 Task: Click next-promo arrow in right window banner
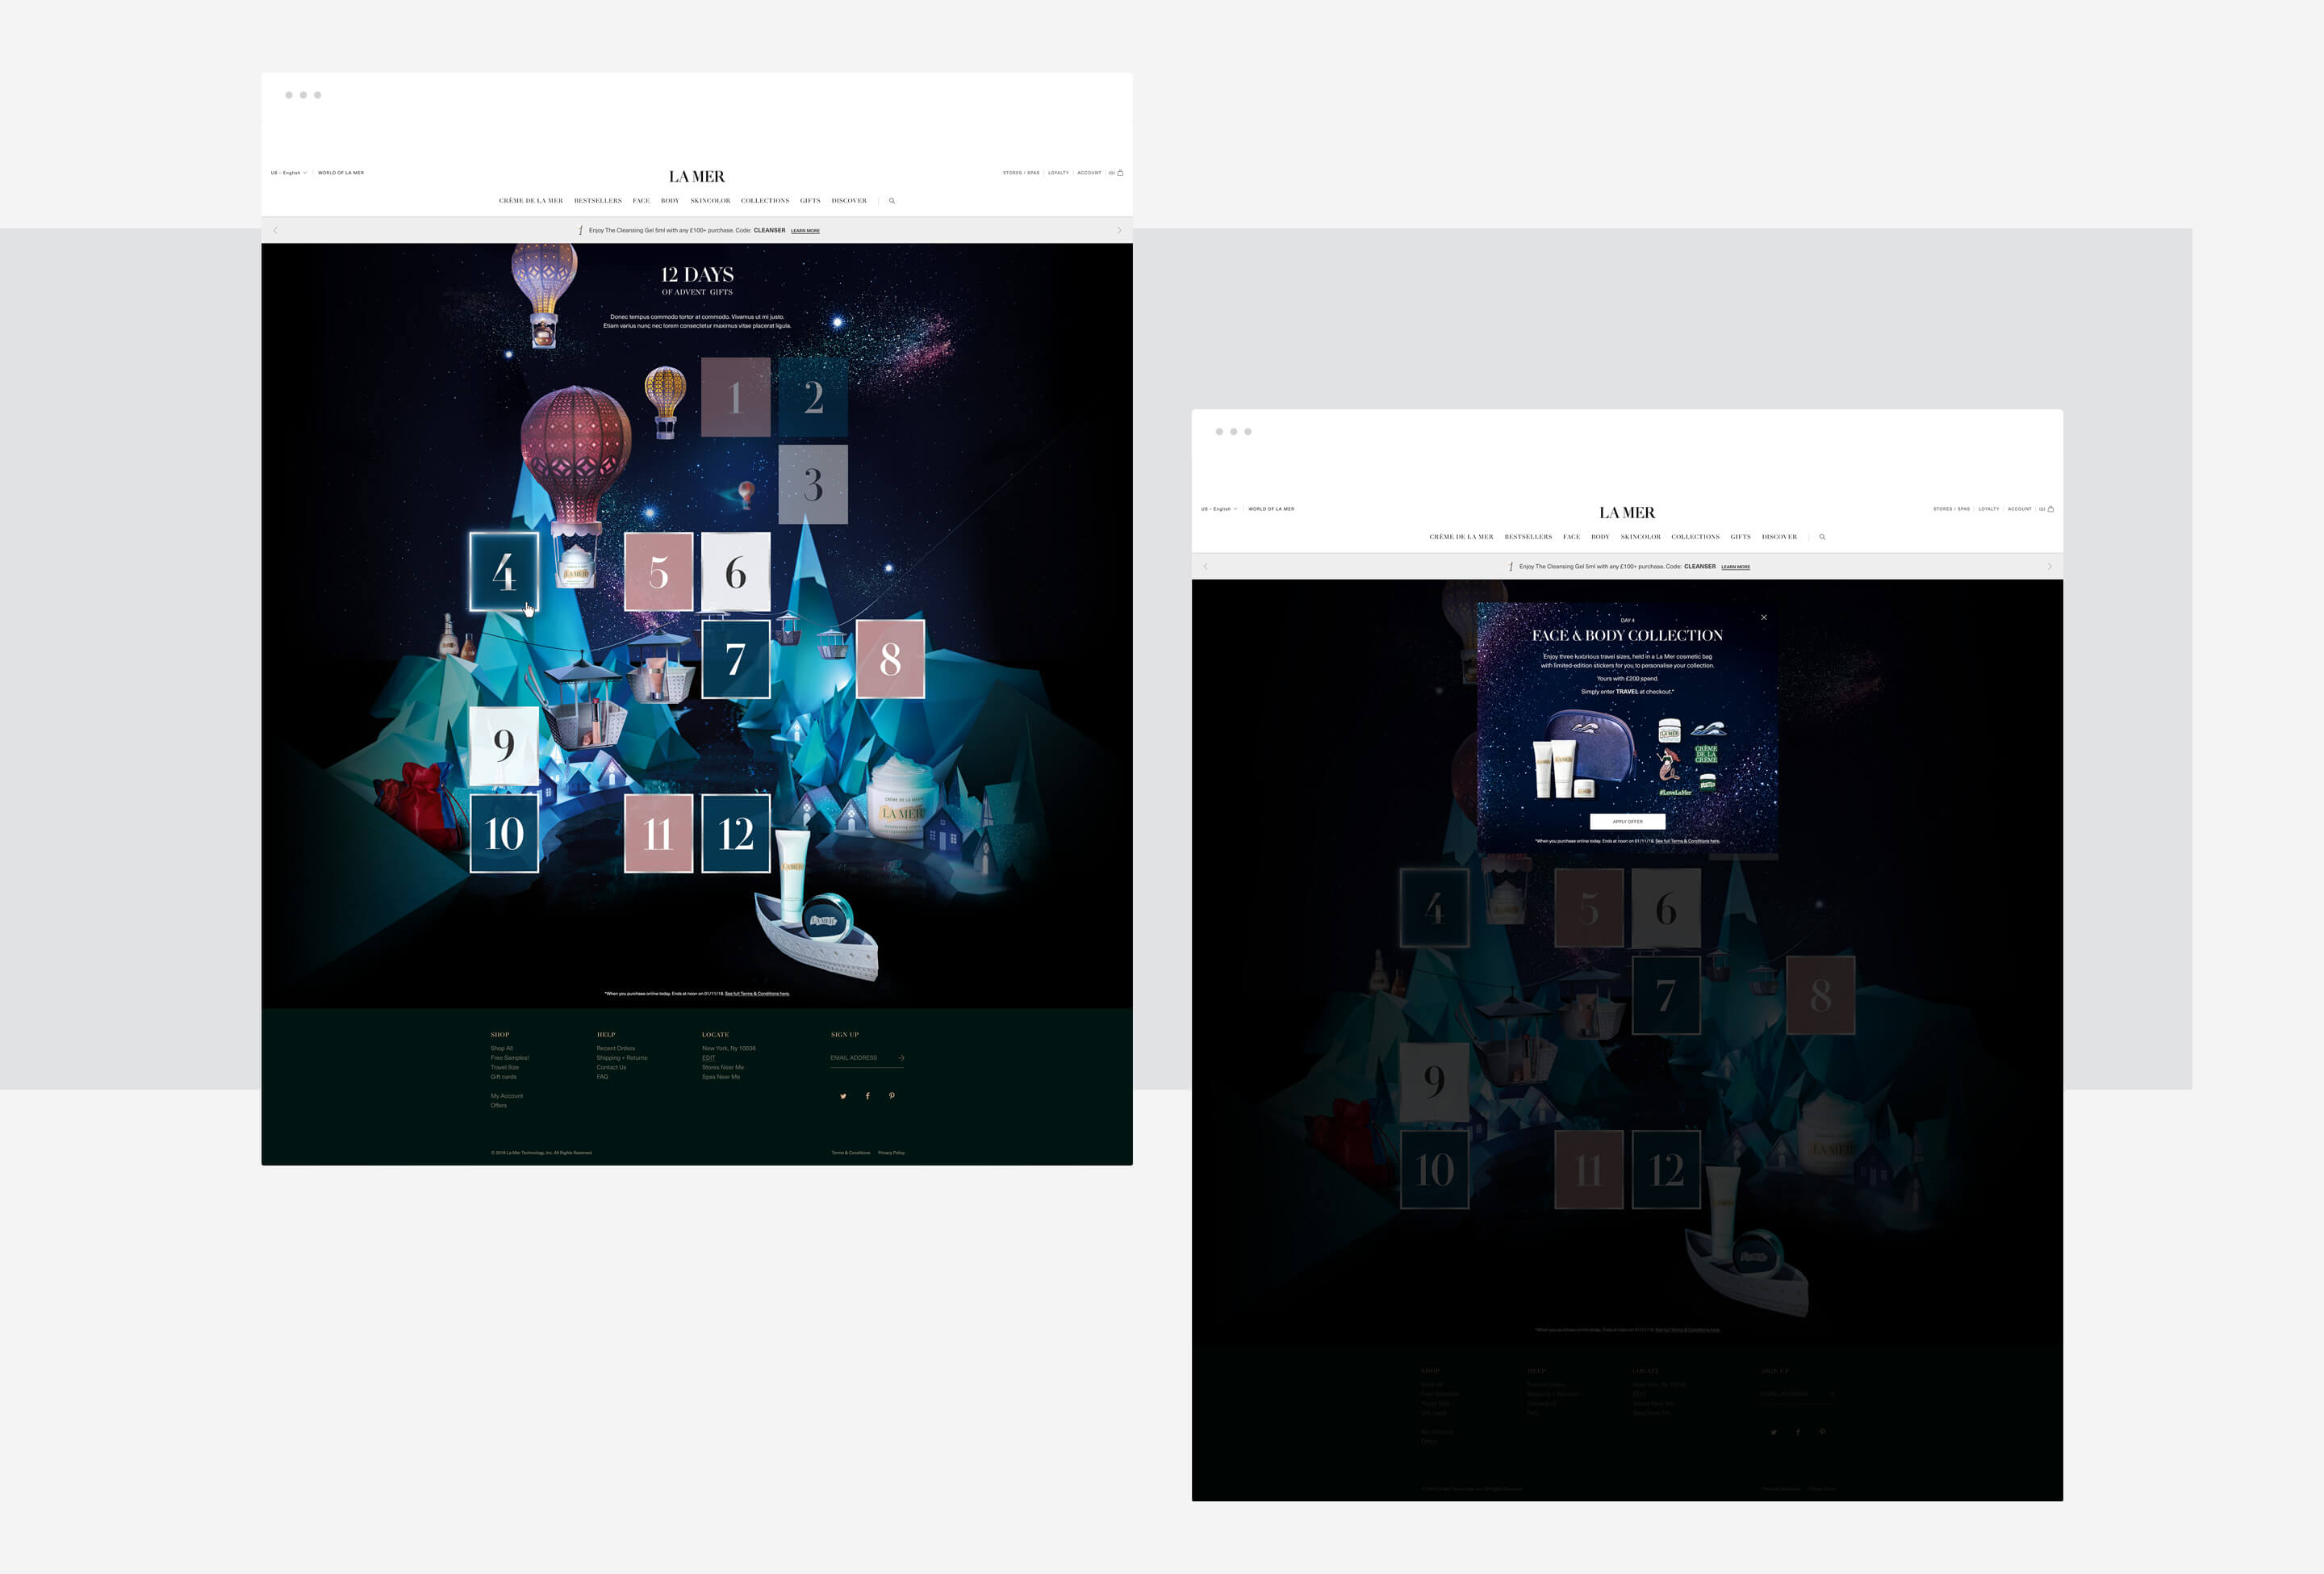(x=2049, y=566)
